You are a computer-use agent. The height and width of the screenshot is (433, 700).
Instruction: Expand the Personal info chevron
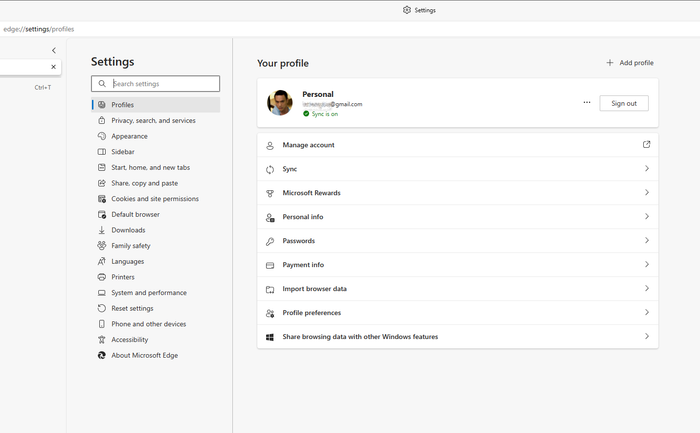point(647,216)
